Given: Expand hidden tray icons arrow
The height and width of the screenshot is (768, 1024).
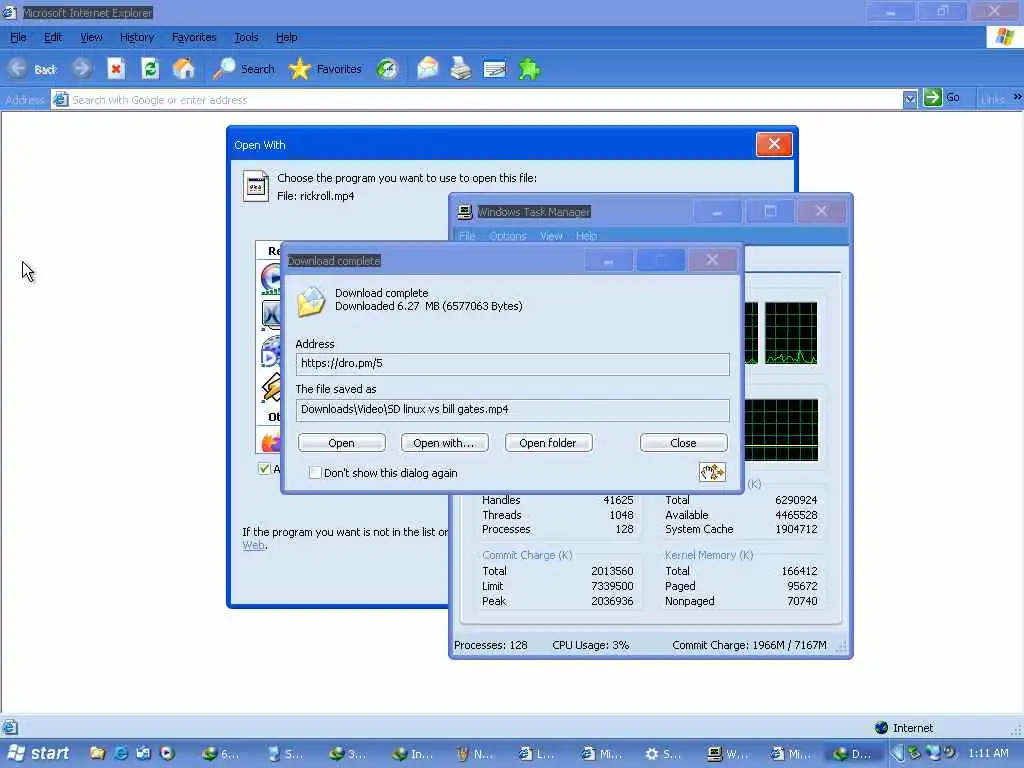Looking at the screenshot, I should pyautogui.click(x=897, y=753).
